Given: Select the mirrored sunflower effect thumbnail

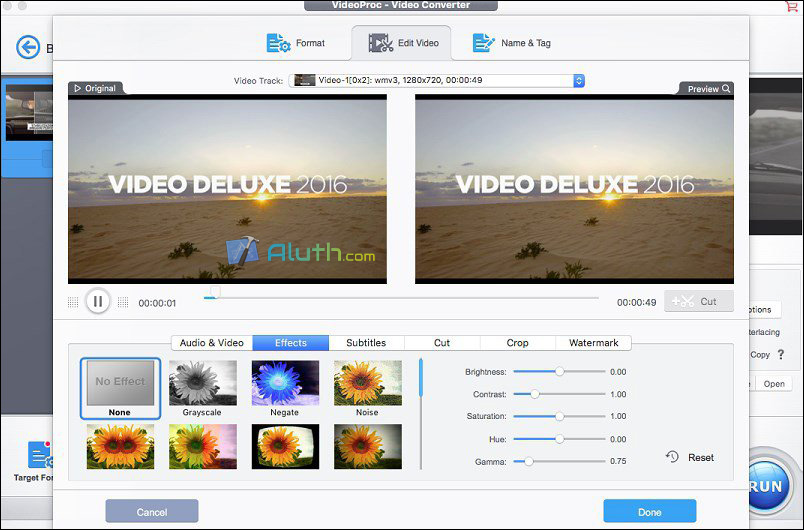Looking at the screenshot, I should click(x=120, y=446).
